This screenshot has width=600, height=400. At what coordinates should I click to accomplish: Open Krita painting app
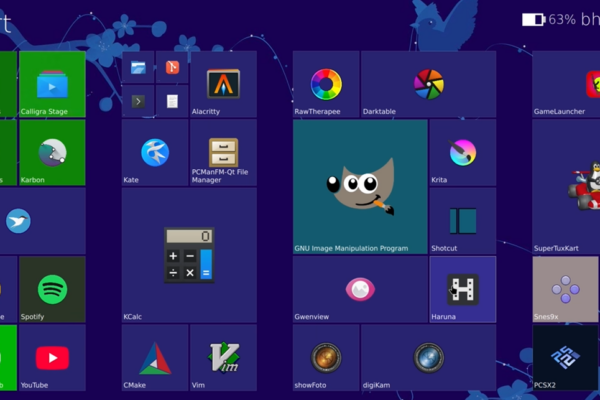pos(462,153)
